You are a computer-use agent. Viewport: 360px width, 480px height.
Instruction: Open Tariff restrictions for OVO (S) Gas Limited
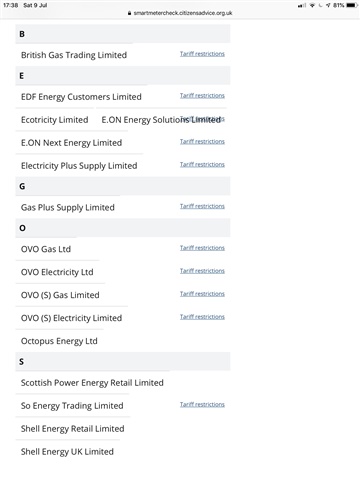202,294
